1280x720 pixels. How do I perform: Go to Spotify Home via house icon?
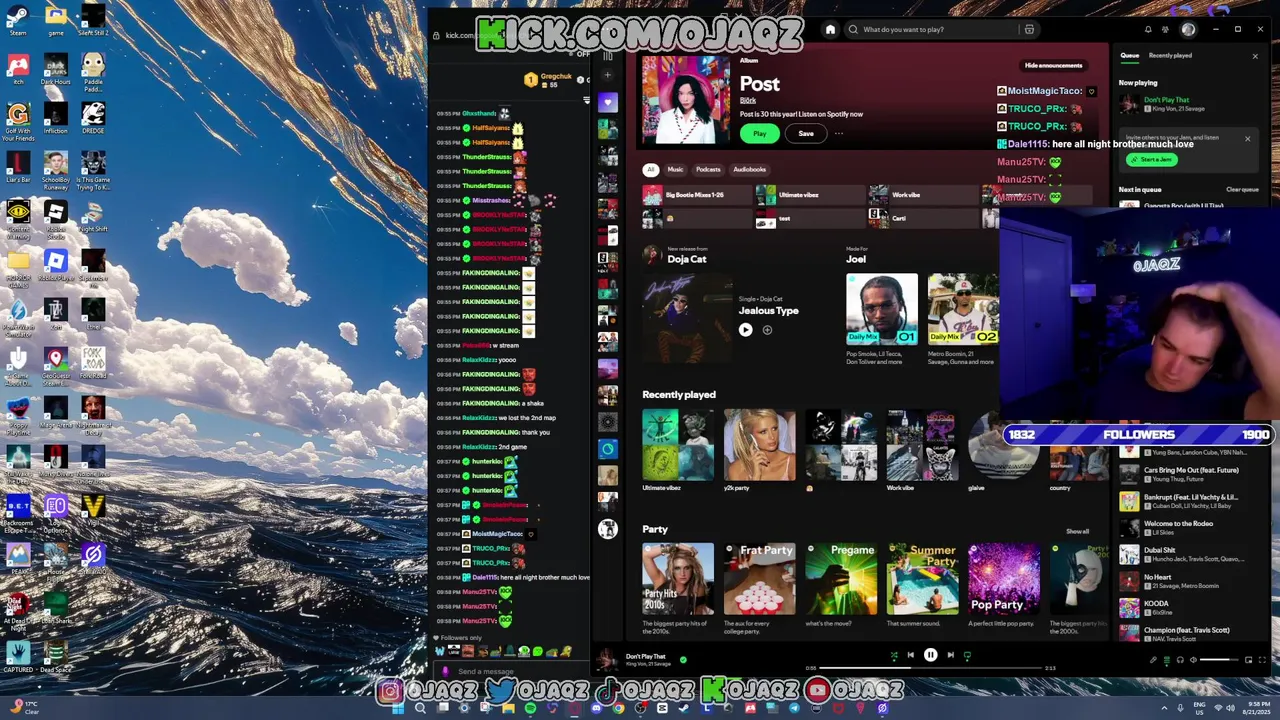tap(830, 29)
